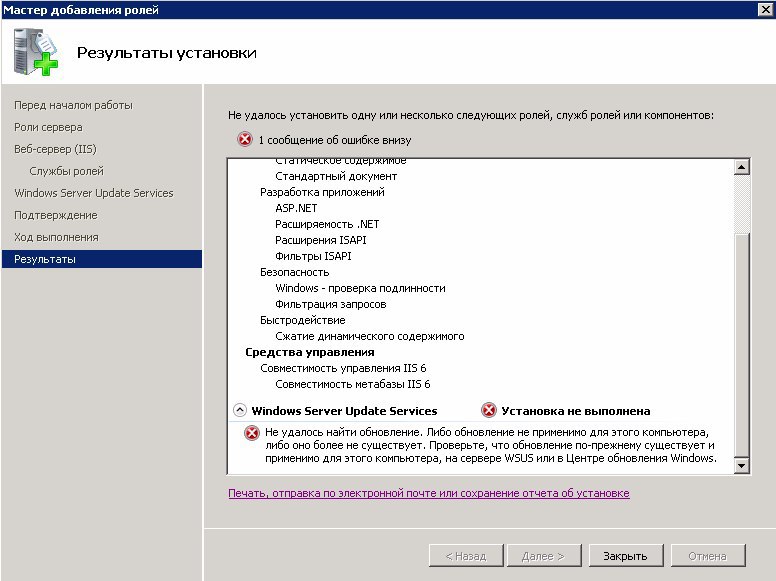The image size is (776, 581).
Task: Click the 'Отмена' button
Action: coord(708,556)
